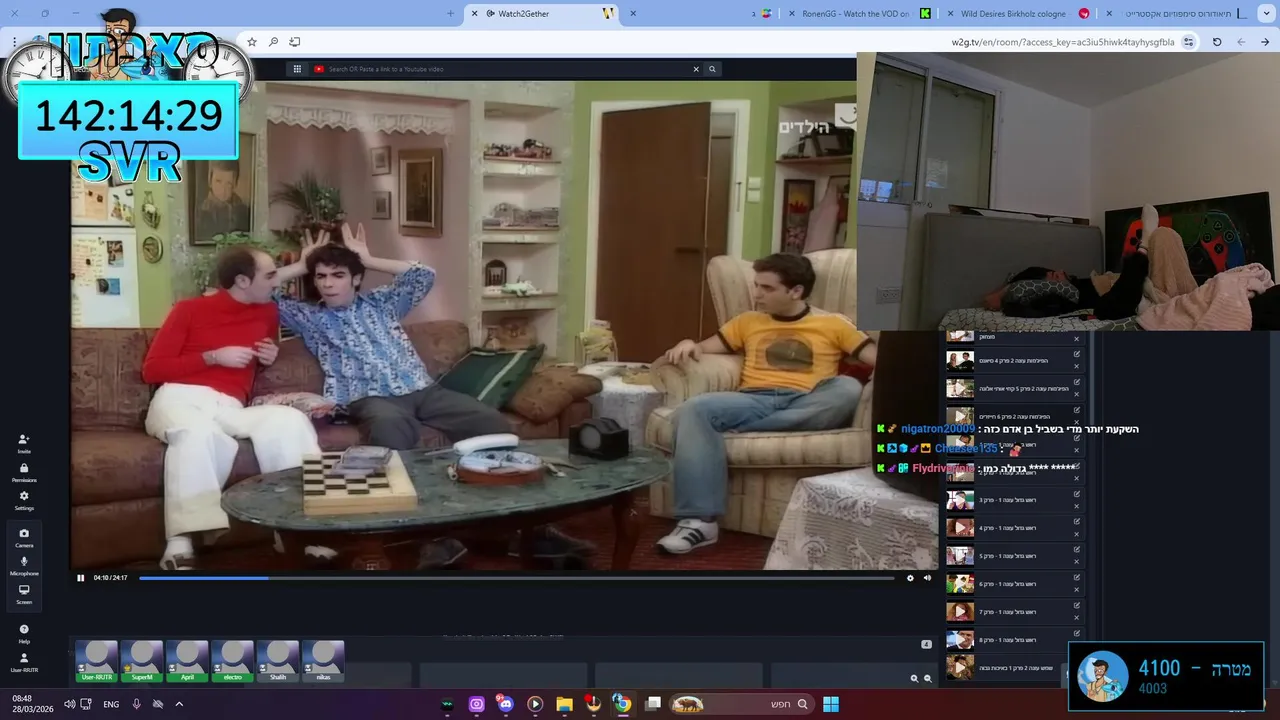
Task: Remove playlist item הפיג'מות פרק 4 סיאנס
Action: [x=1077, y=367]
